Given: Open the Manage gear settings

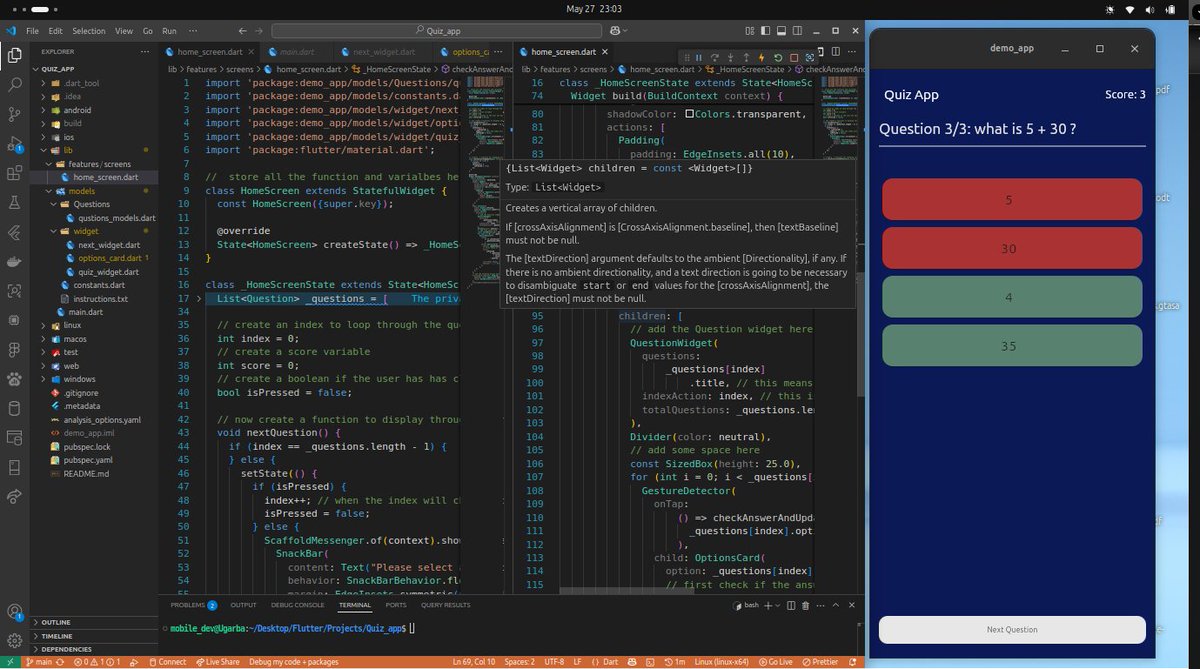Looking at the screenshot, I should click(x=15, y=641).
